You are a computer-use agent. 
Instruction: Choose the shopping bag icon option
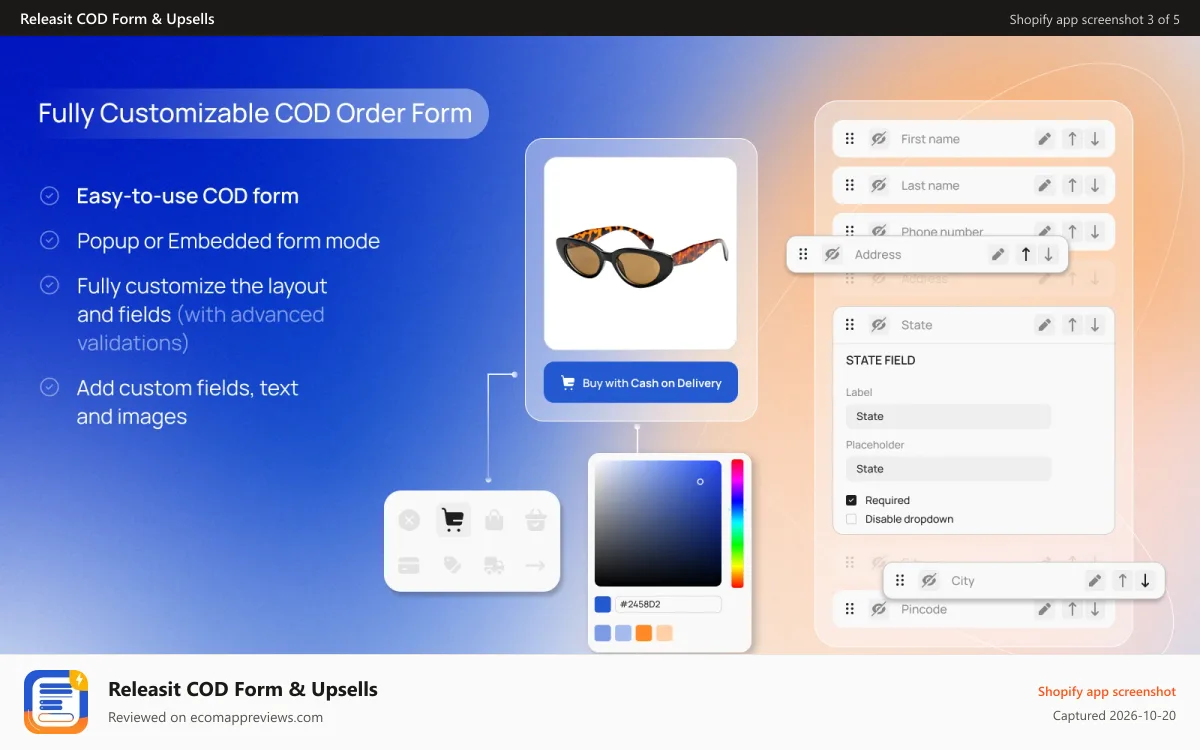point(494,520)
